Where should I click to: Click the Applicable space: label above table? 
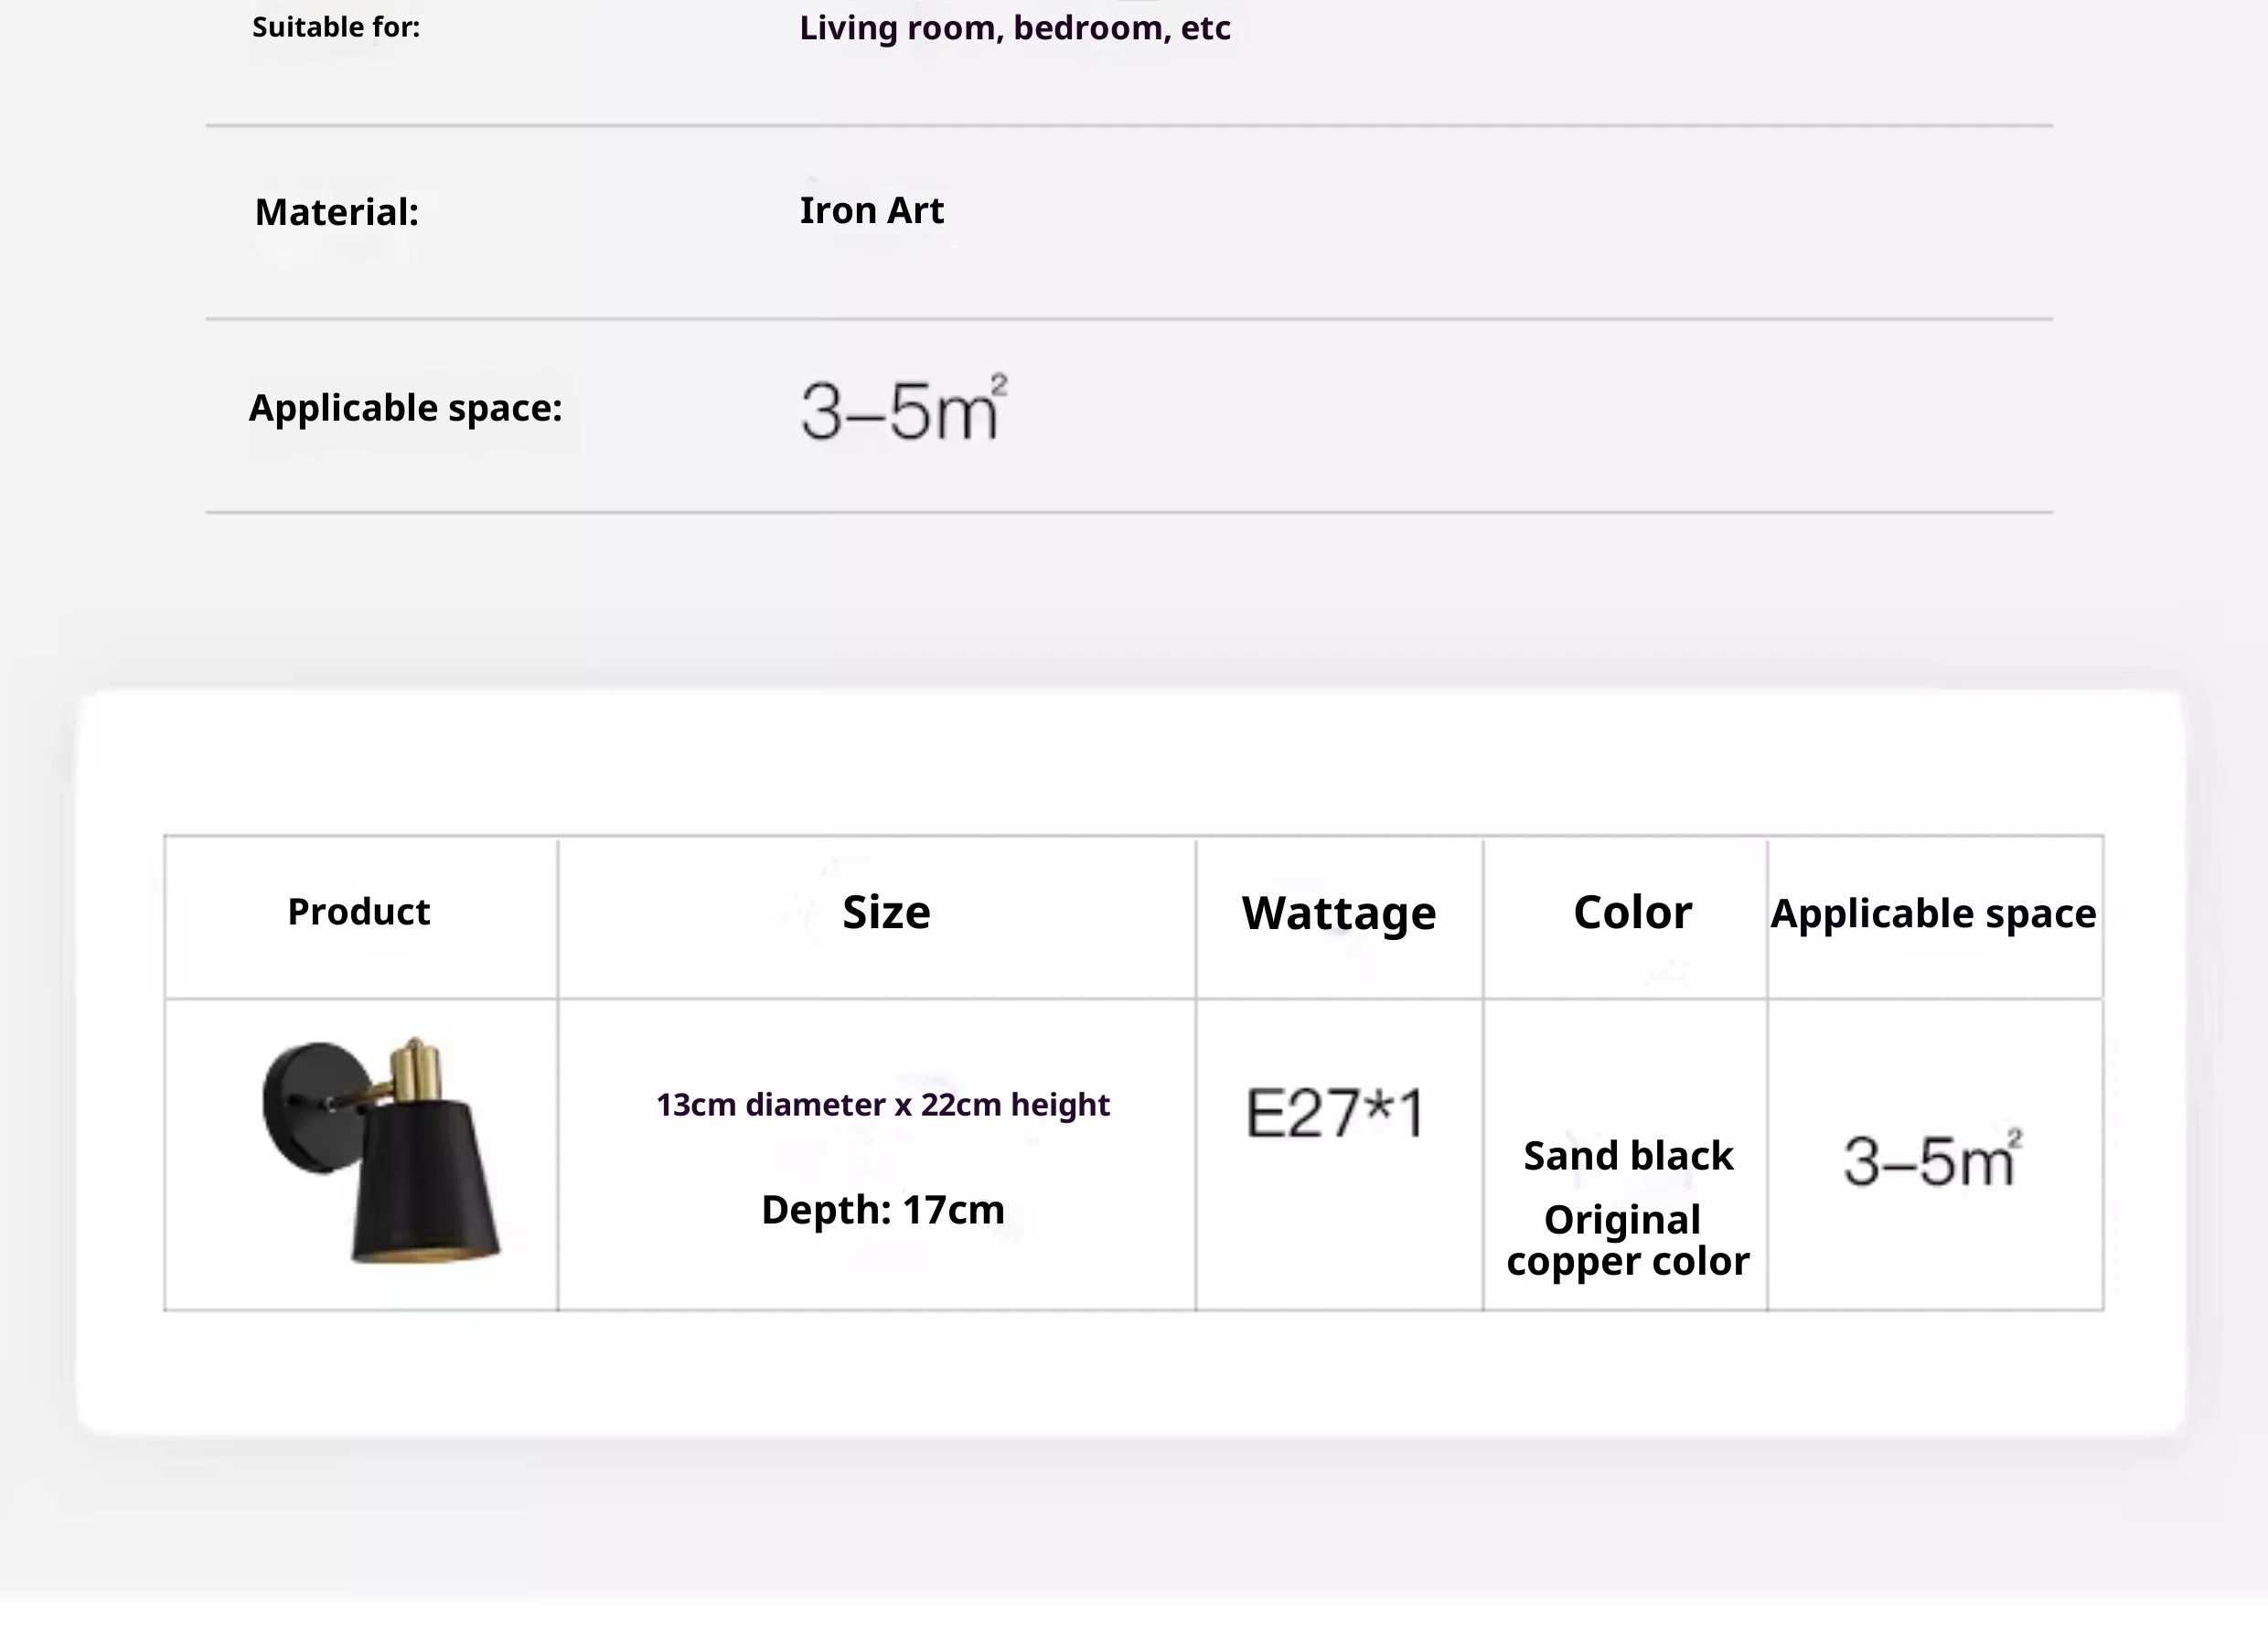click(405, 408)
